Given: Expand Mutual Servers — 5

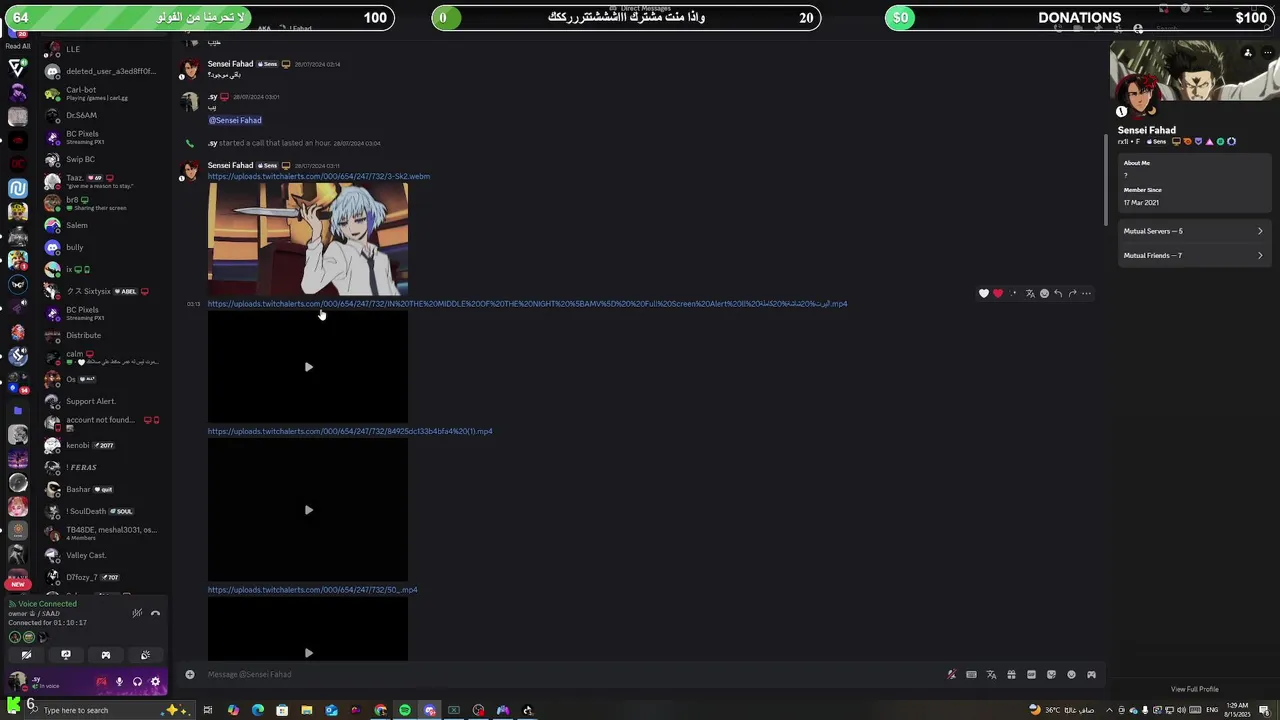Looking at the screenshot, I should pos(1193,231).
